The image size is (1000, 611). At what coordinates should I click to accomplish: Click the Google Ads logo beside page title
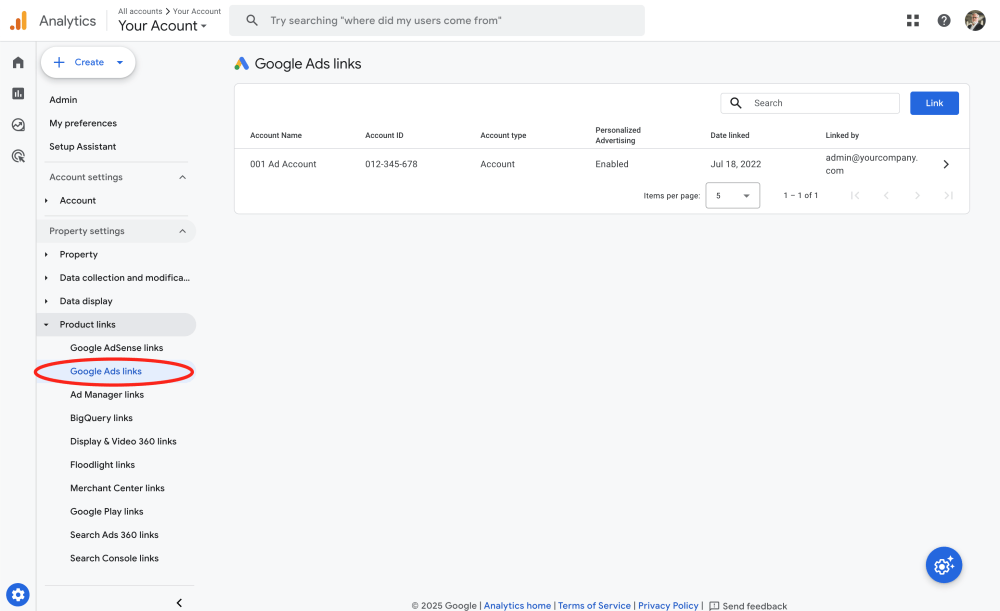click(x=241, y=64)
